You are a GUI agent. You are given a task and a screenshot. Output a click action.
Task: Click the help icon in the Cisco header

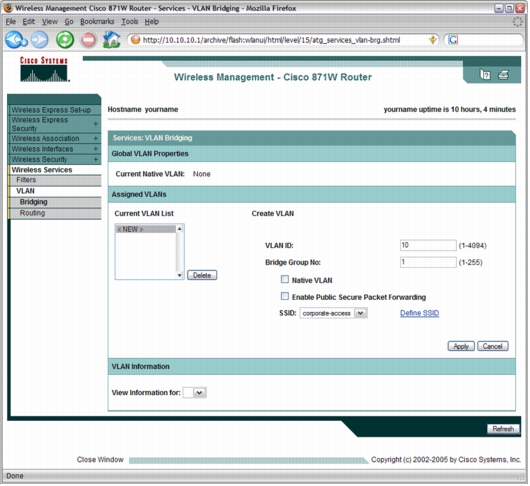coord(485,75)
